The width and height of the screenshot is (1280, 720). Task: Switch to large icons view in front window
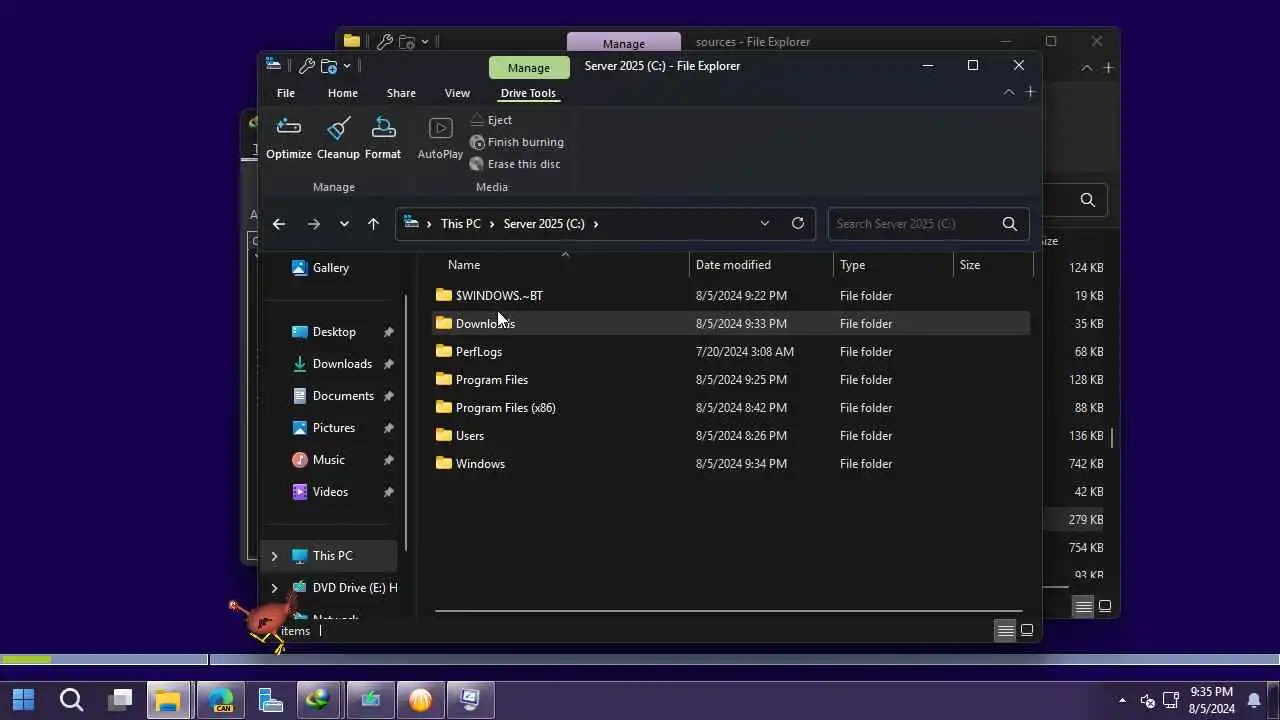1027,631
